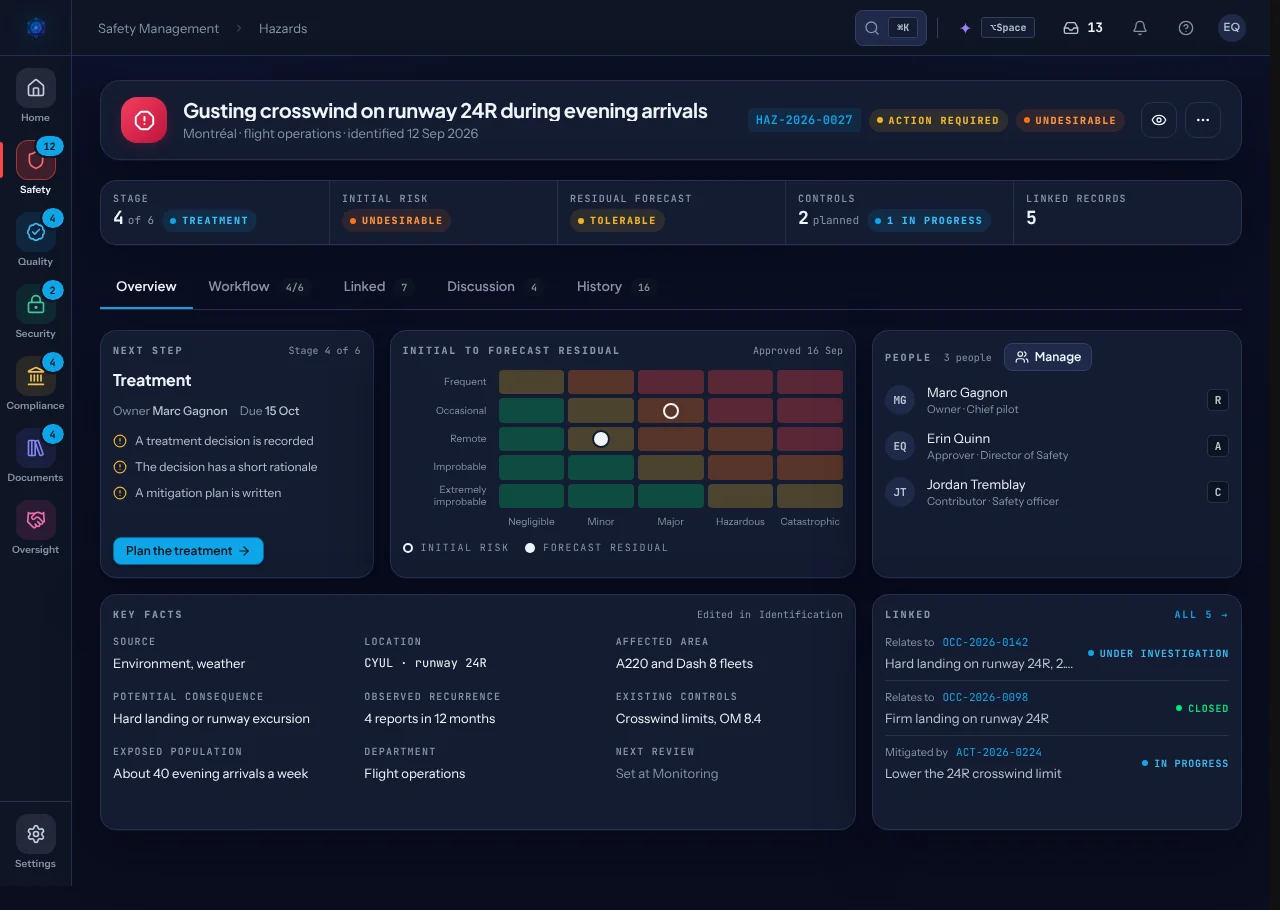Click the initial risk marker on matrix
The image size is (1280, 910).
click(671, 411)
